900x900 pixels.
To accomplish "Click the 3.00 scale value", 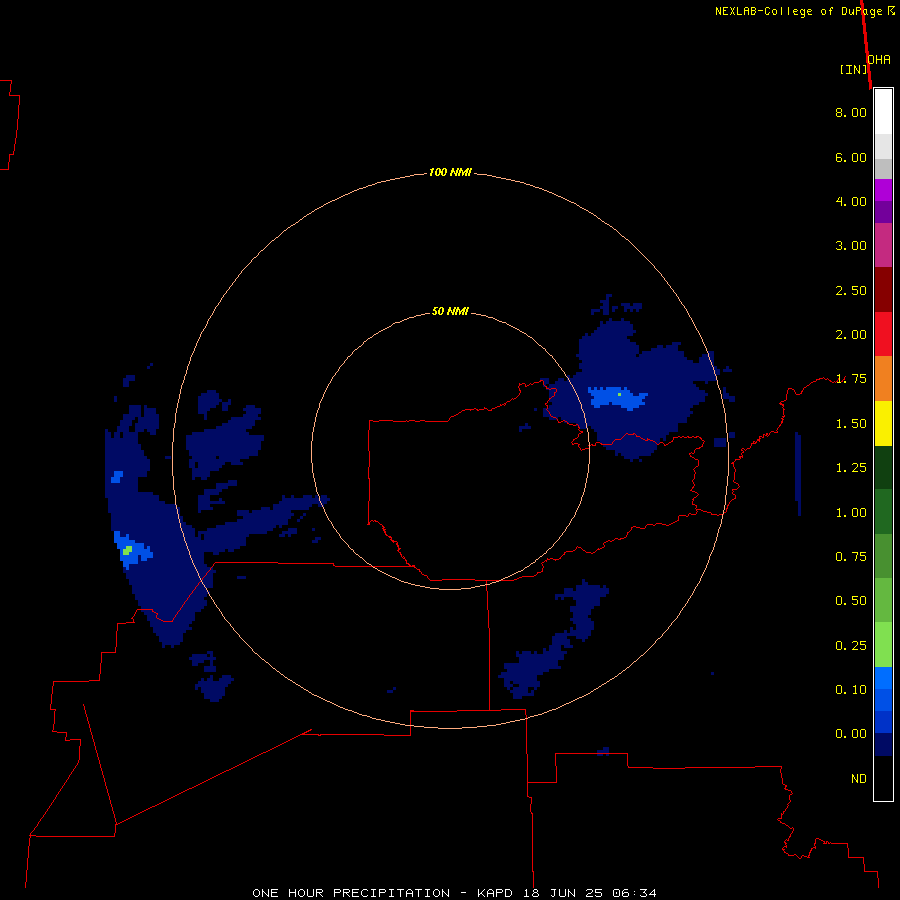I will (x=851, y=246).
